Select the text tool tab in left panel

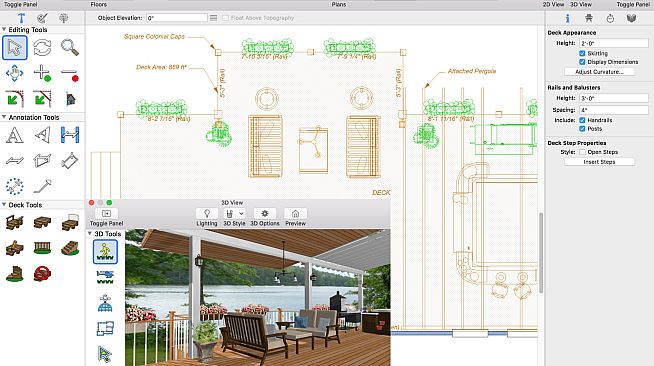[x=21, y=18]
